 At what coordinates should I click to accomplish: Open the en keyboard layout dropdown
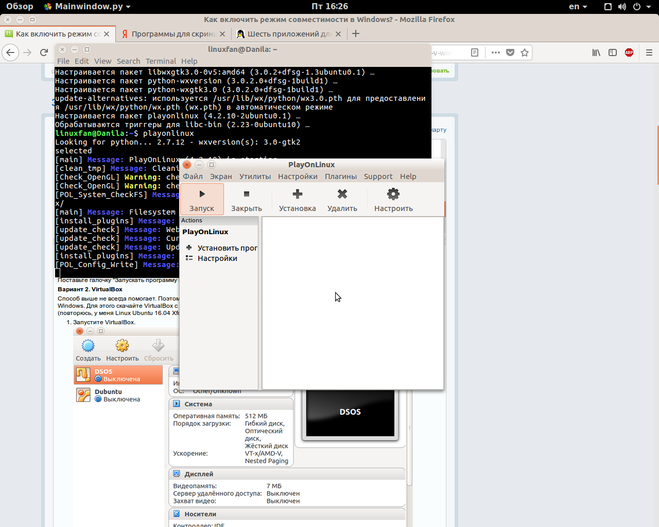pyautogui.click(x=578, y=6)
